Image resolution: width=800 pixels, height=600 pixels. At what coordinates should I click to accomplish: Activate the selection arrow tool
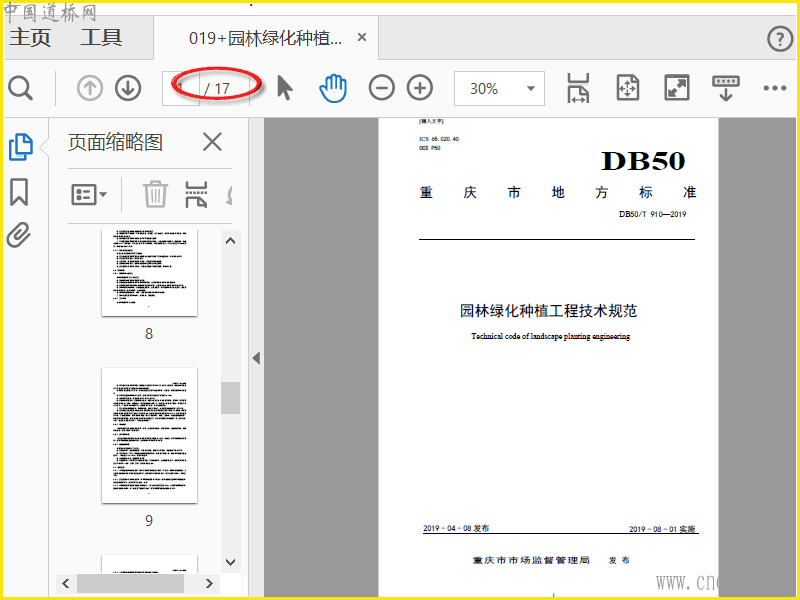point(285,87)
